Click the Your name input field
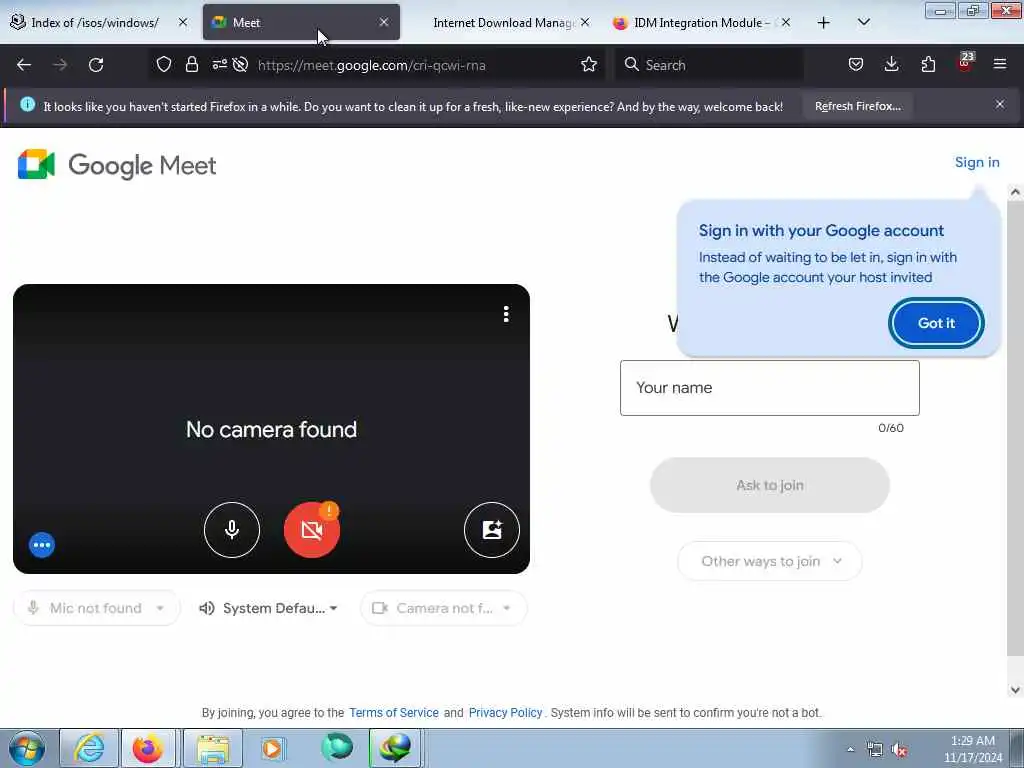The image size is (1024, 768). (770, 388)
